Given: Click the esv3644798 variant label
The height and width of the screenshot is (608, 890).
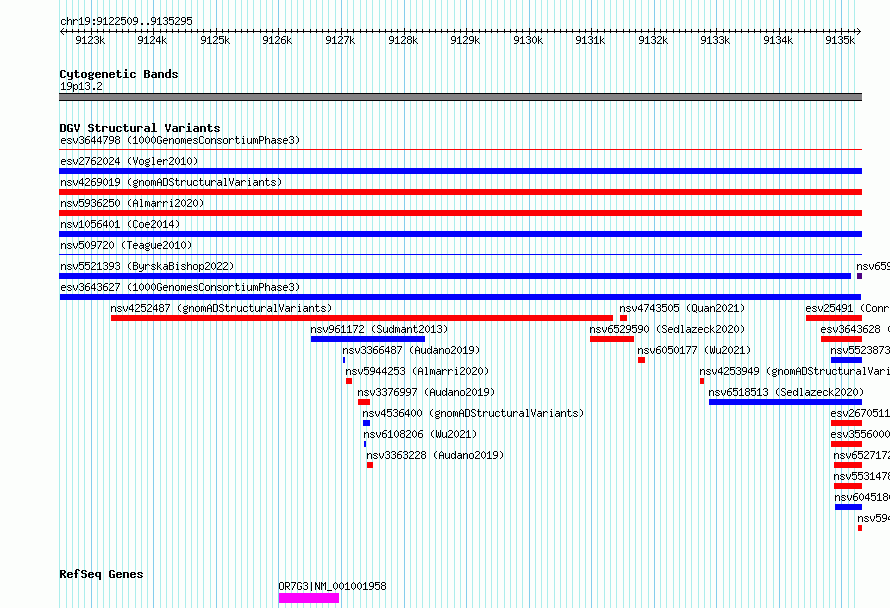Looking at the screenshot, I should [x=180, y=140].
